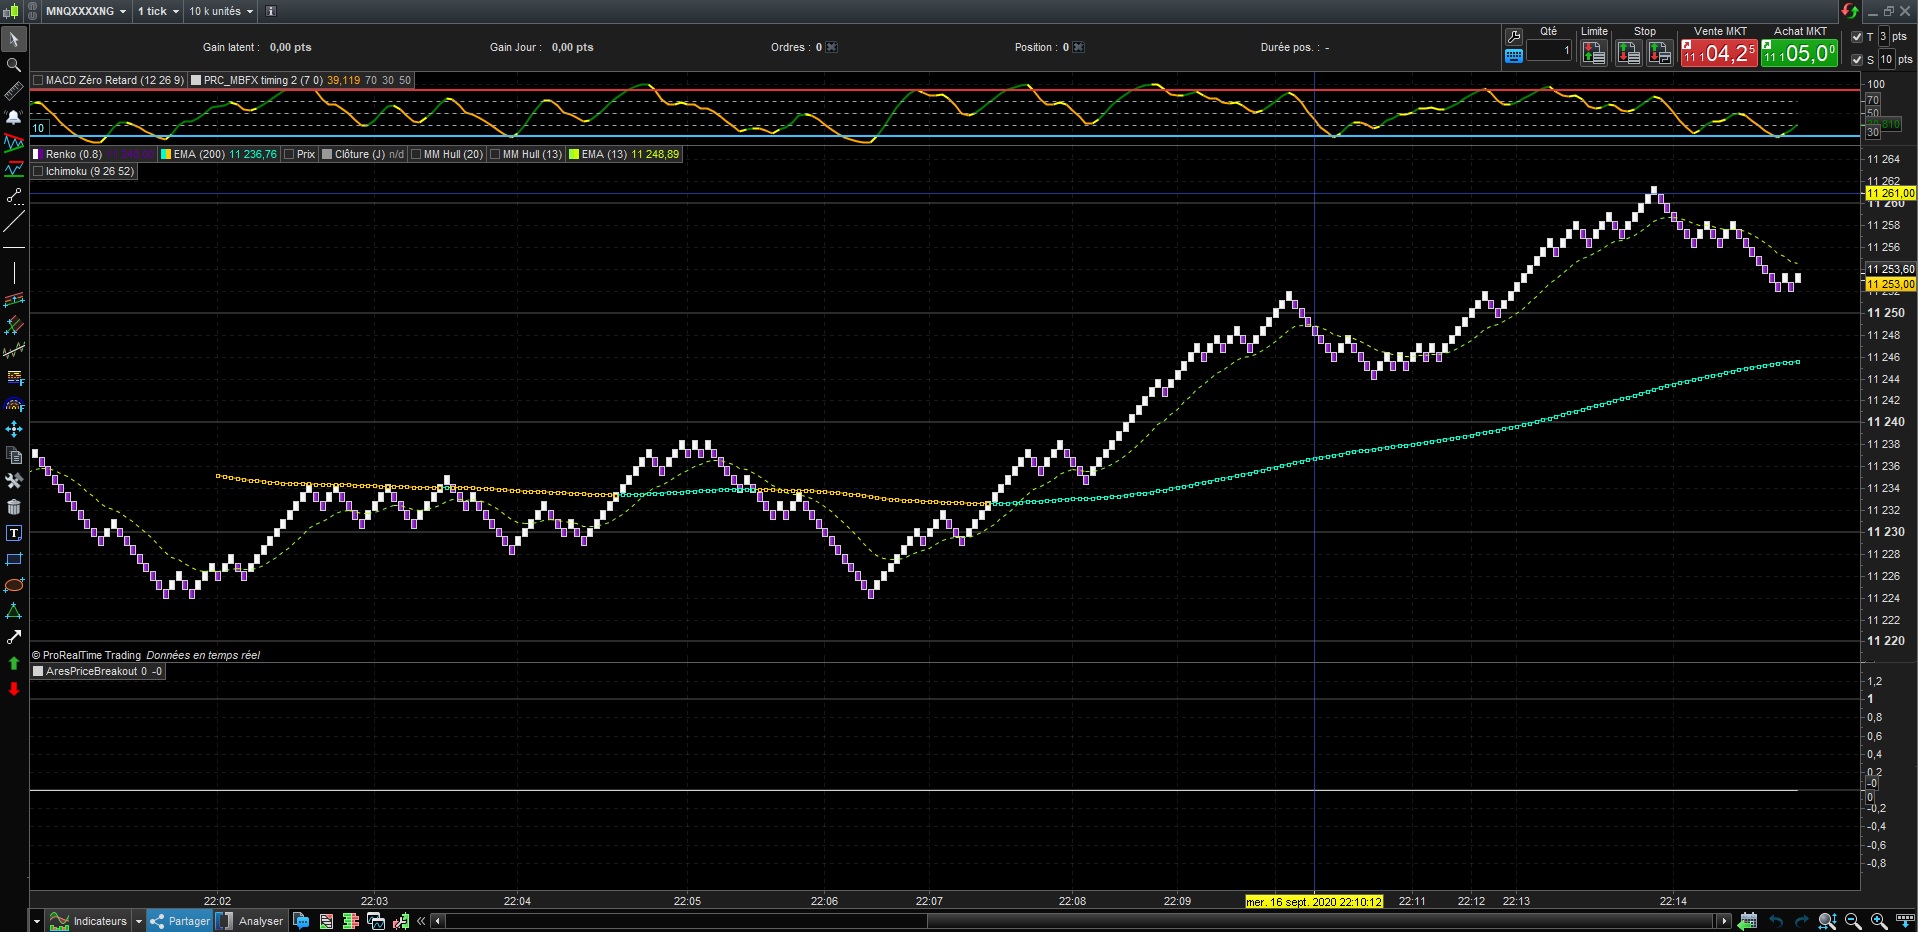Toggle the MM Hull (20) checkbox
Viewport: 1919px width, 932px height.
click(x=416, y=154)
